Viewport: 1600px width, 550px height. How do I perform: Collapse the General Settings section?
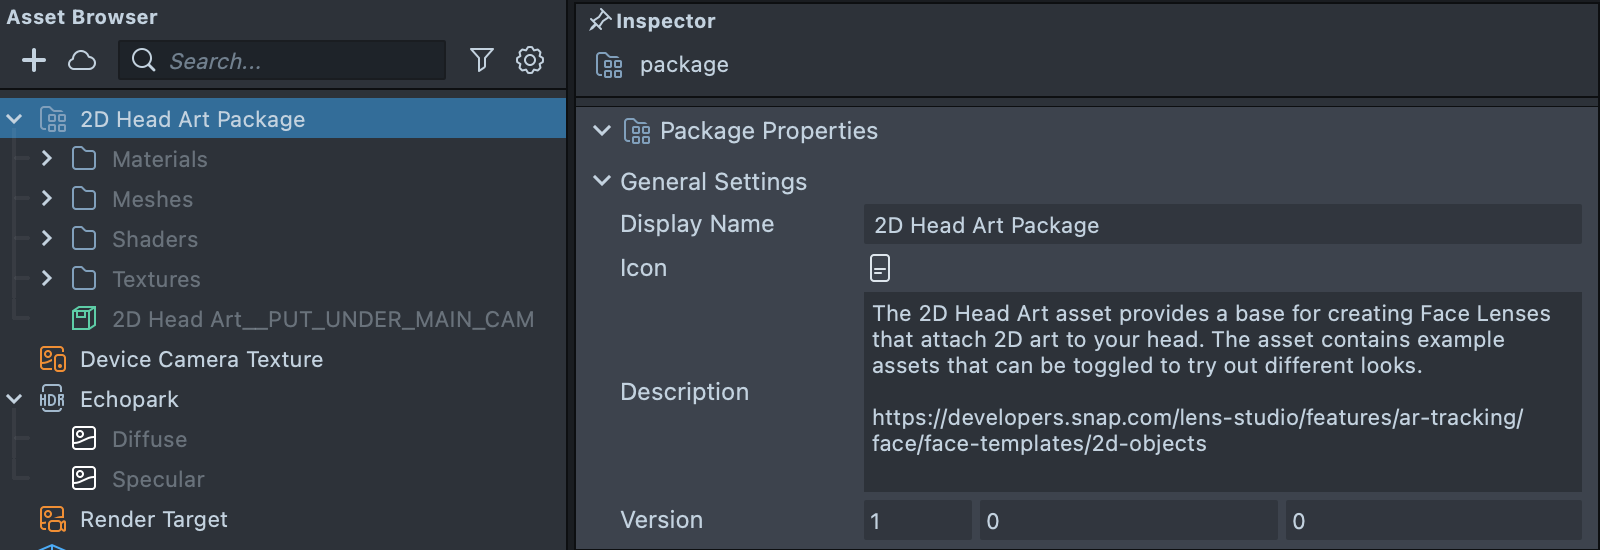pyautogui.click(x=602, y=181)
